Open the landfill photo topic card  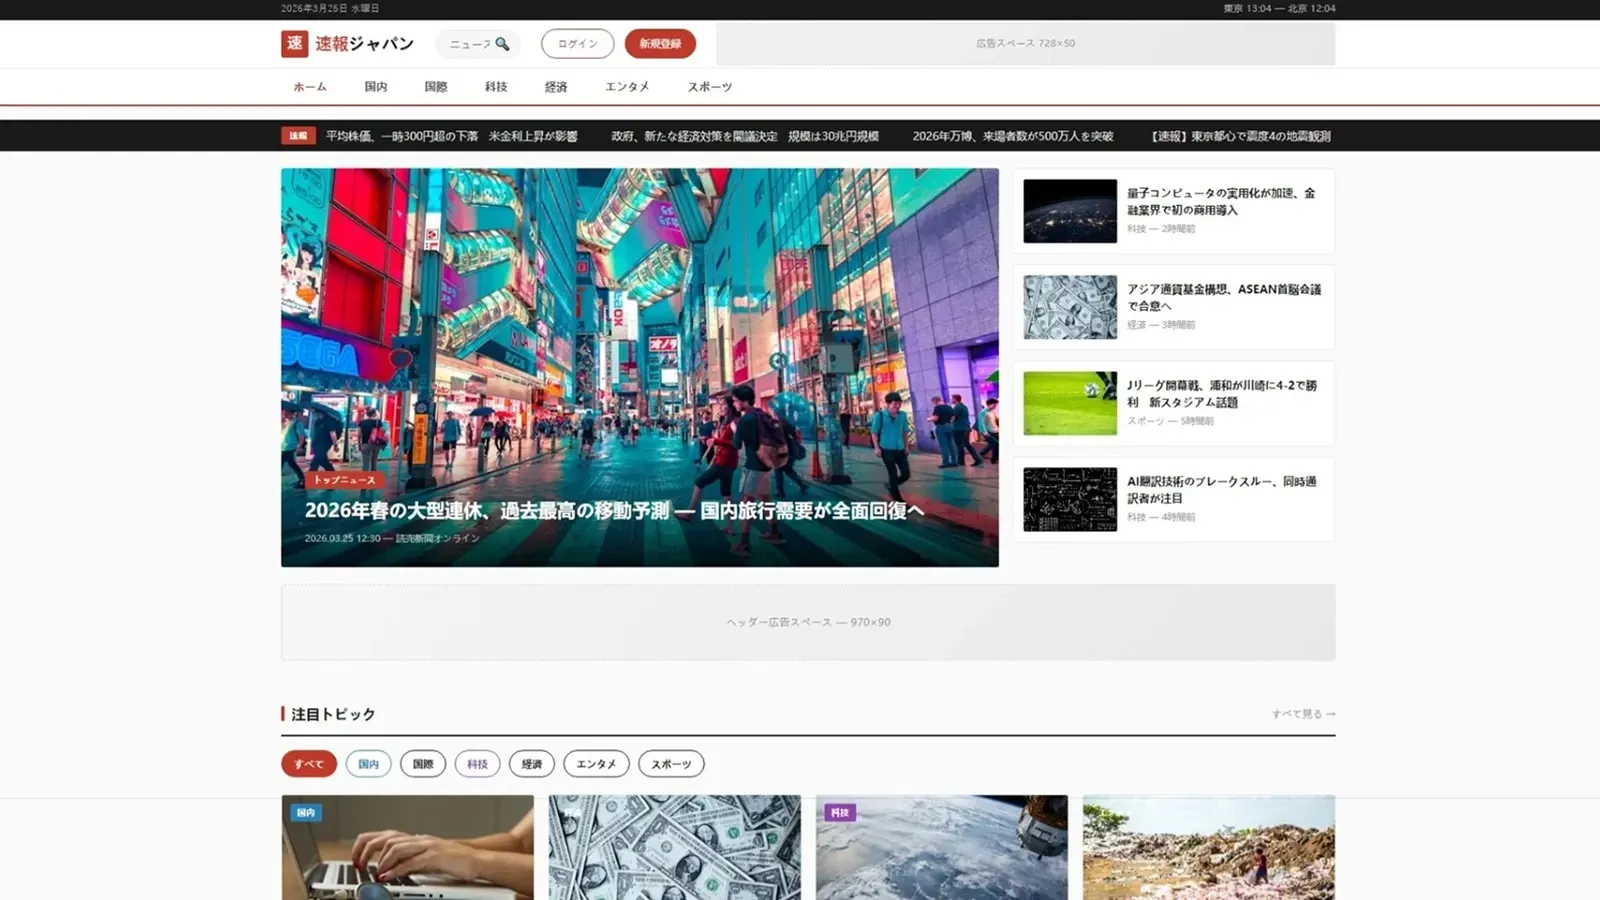click(x=1209, y=848)
